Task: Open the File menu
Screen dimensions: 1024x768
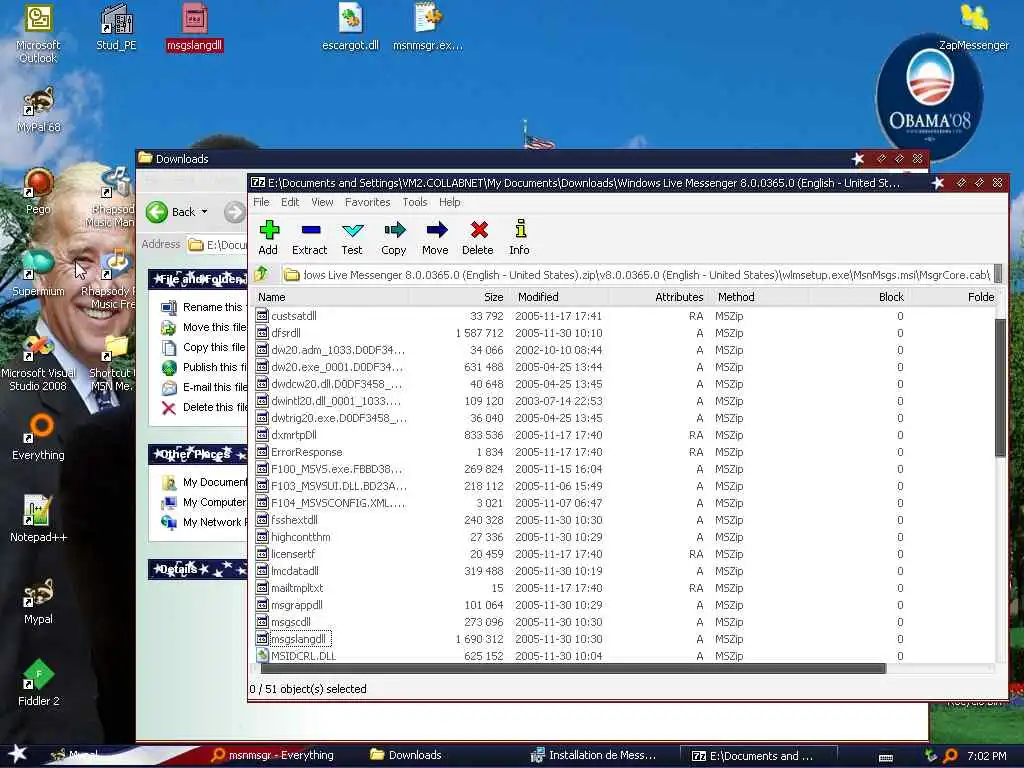Action: point(261,202)
